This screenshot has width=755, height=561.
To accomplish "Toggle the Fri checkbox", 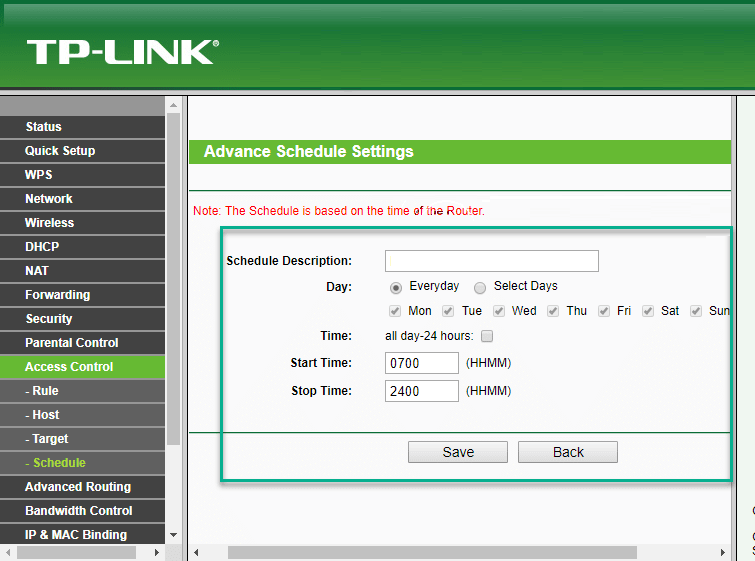I will pyautogui.click(x=604, y=311).
